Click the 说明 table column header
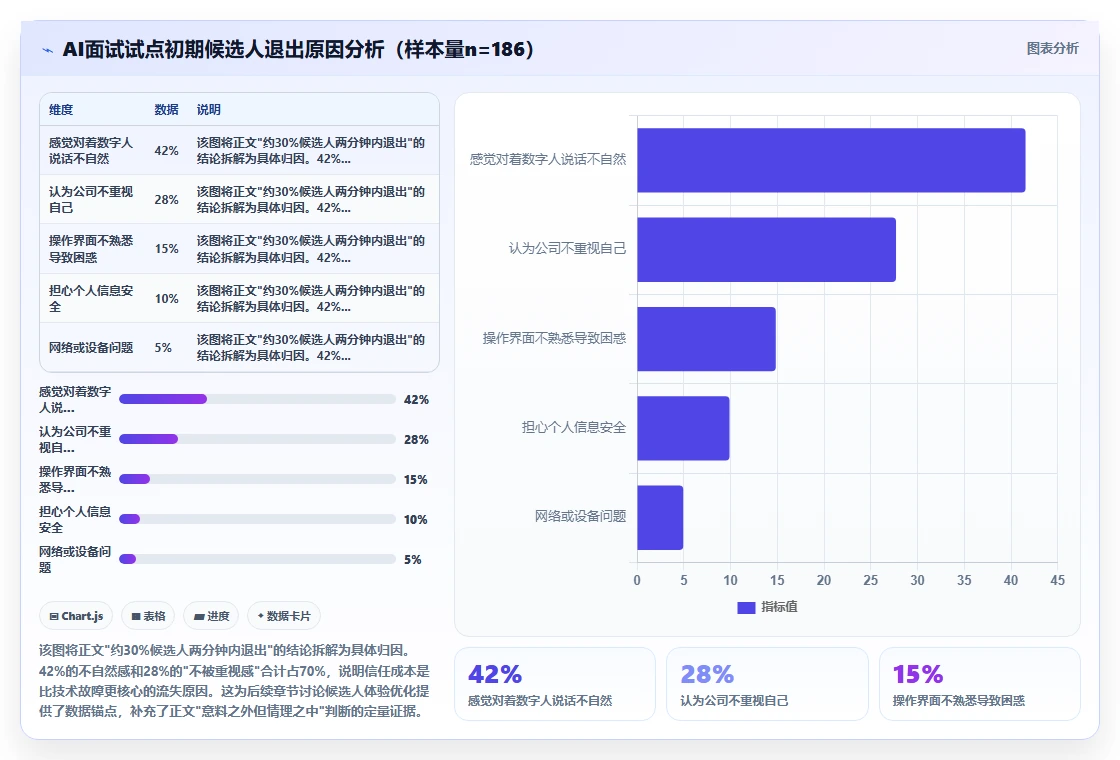Image resolution: width=1120 pixels, height=760 pixels. [x=209, y=109]
